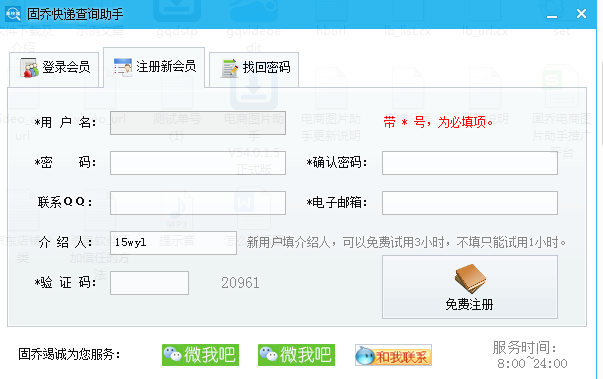
Task: Focus the 联系QQ input field
Action: [198, 203]
